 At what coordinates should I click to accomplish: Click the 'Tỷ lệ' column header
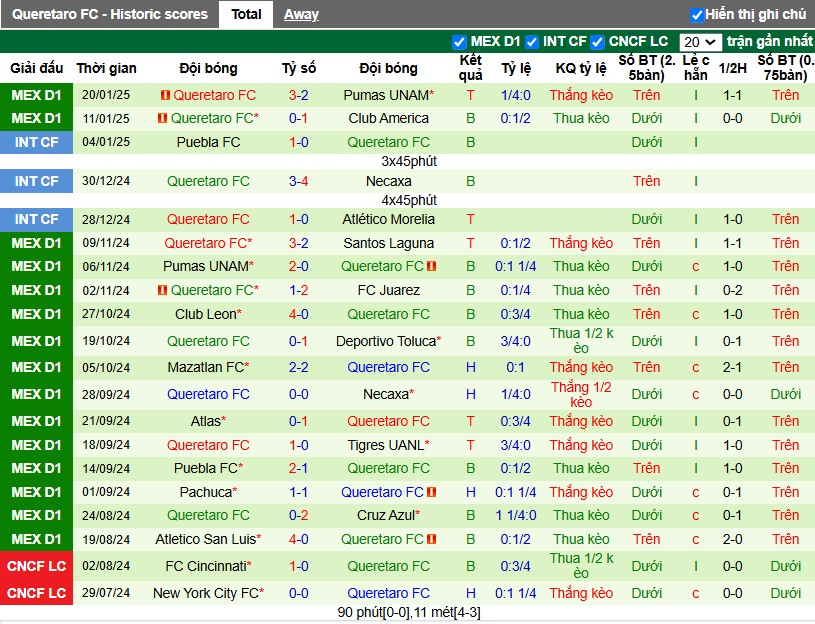[516, 68]
